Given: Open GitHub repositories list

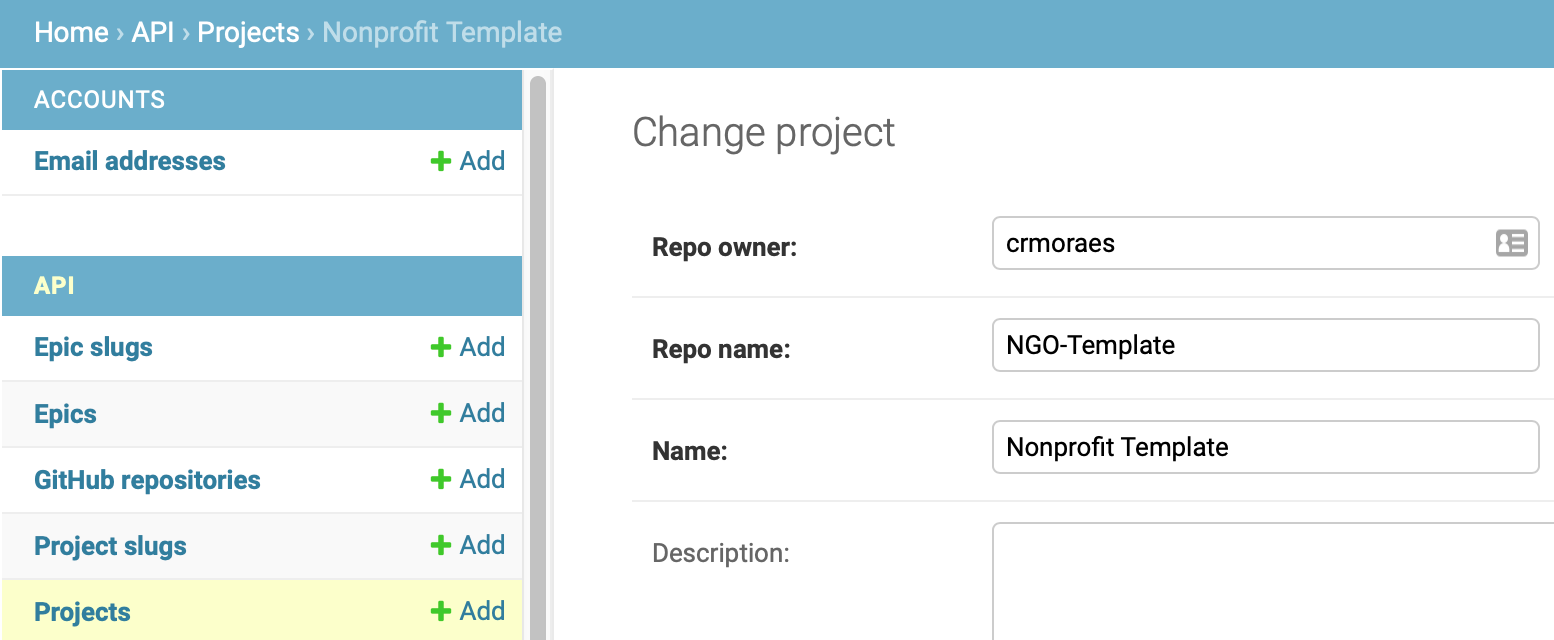Looking at the screenshot, I should tap(147, 479).
